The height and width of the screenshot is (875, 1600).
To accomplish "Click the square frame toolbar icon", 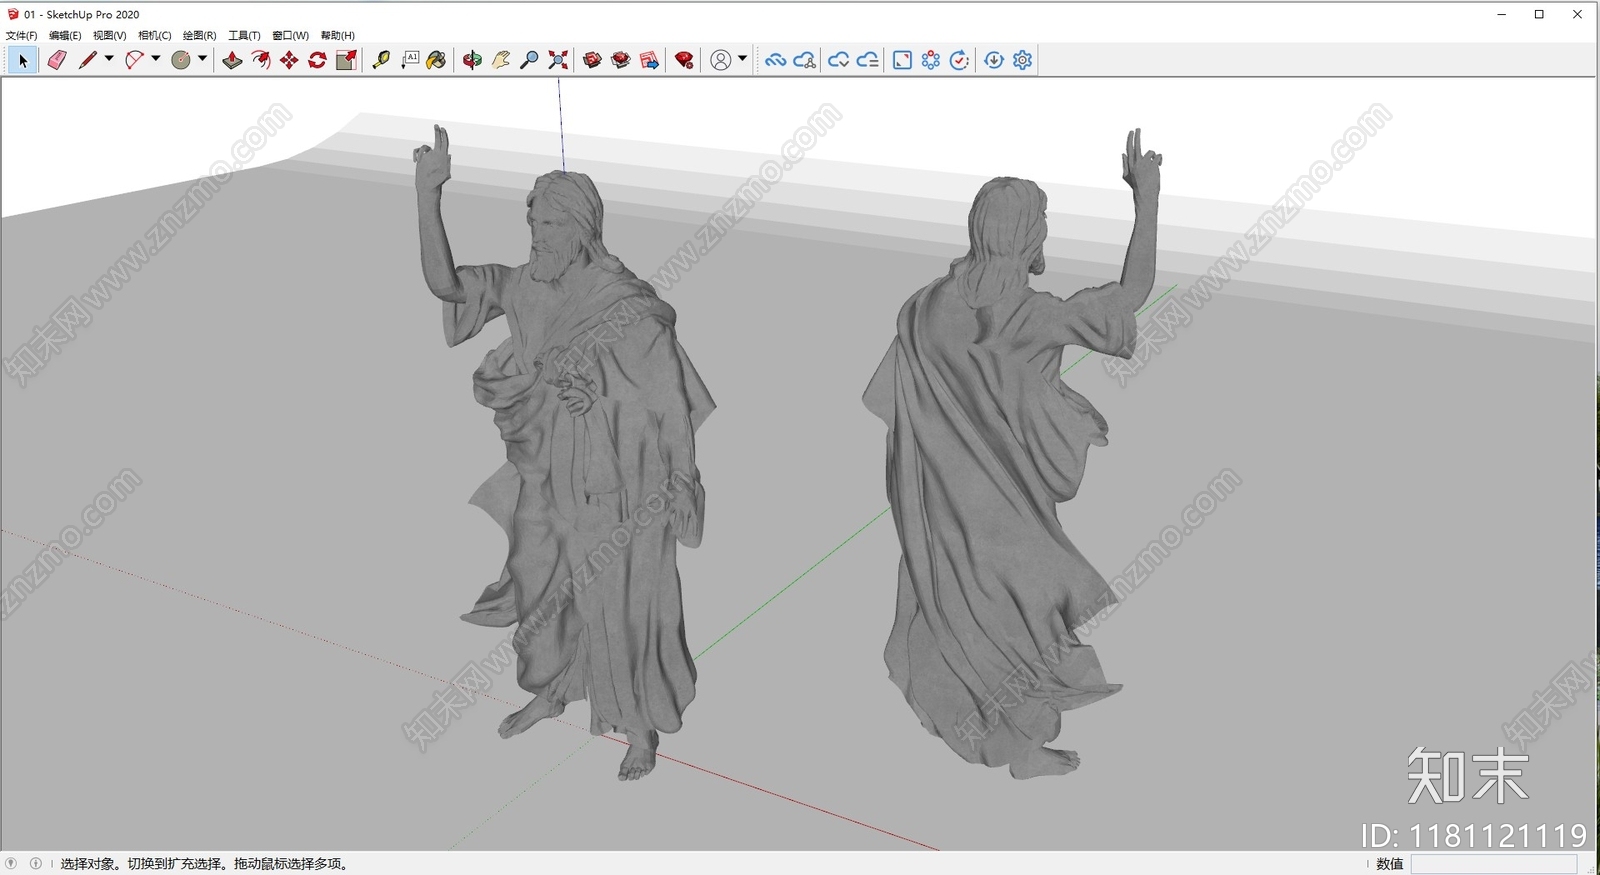I will click(902, 60).
